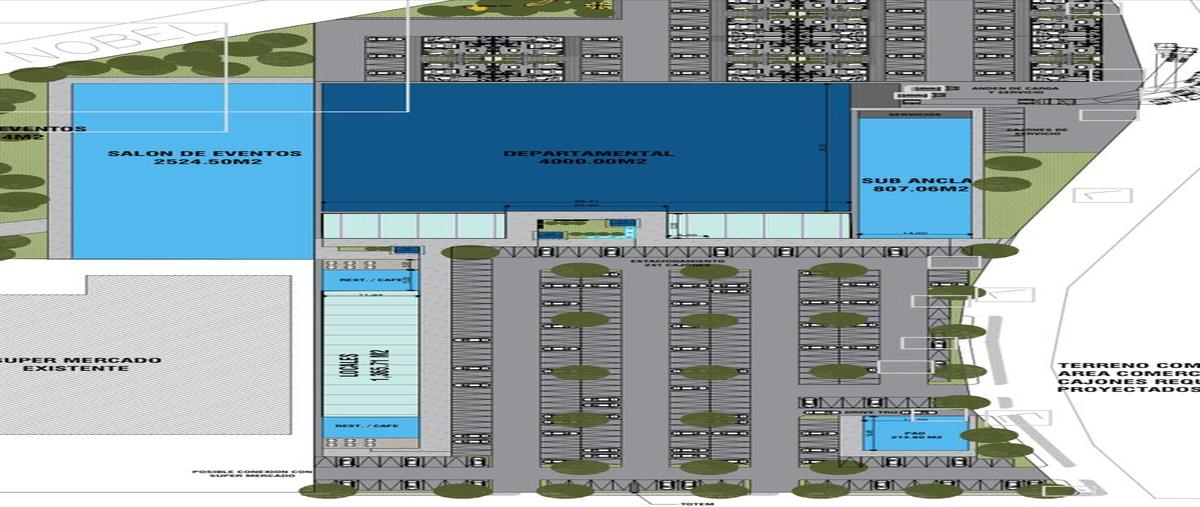Image resolution: width=1200 pixels, height=507 pixels.
Task: Click the Posible Conexion con Super Mercado note
Action: tap(253, 473)
